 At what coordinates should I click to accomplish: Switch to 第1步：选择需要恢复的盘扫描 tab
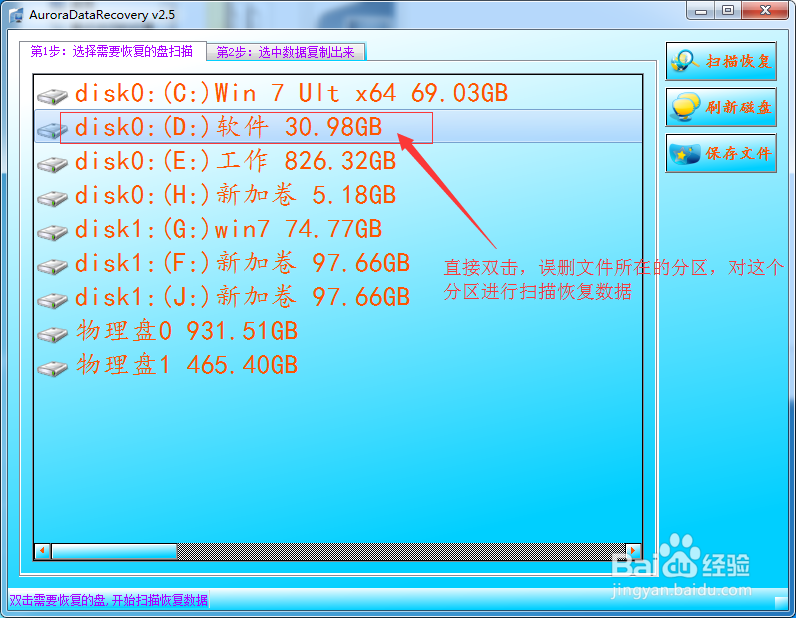point(112,51)
